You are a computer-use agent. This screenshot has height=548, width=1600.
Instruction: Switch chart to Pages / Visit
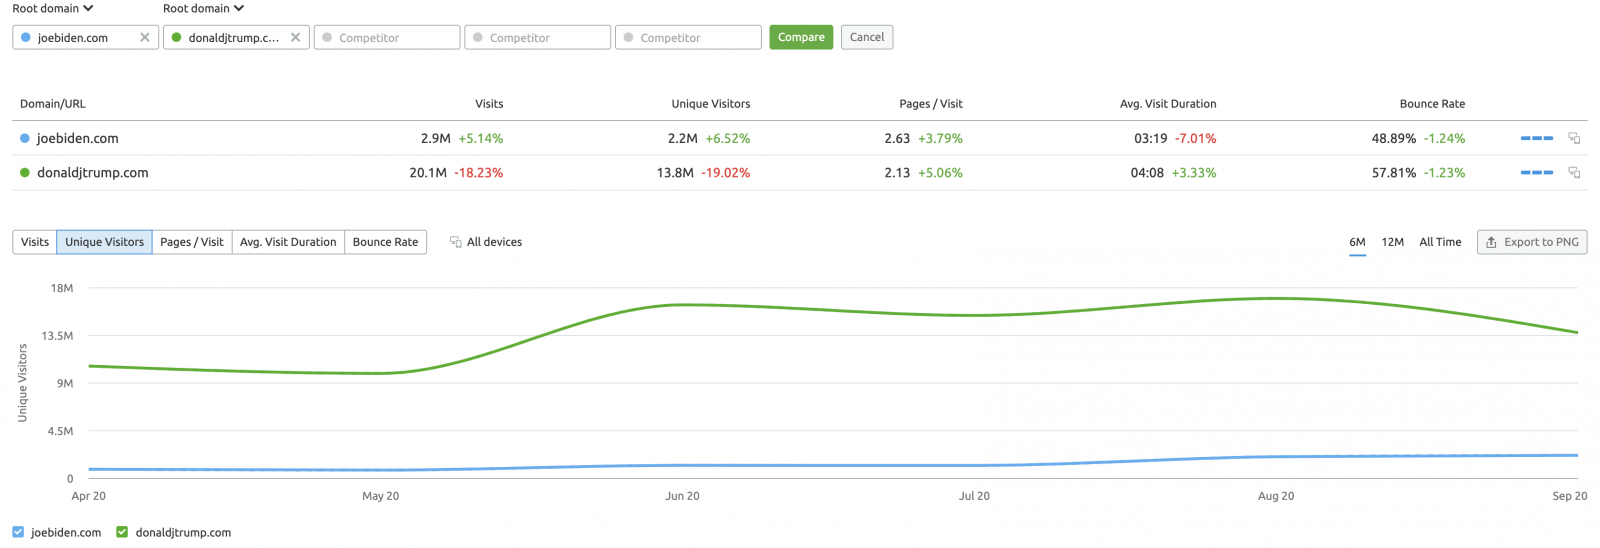pyautogui.click(x=192, y=242)
